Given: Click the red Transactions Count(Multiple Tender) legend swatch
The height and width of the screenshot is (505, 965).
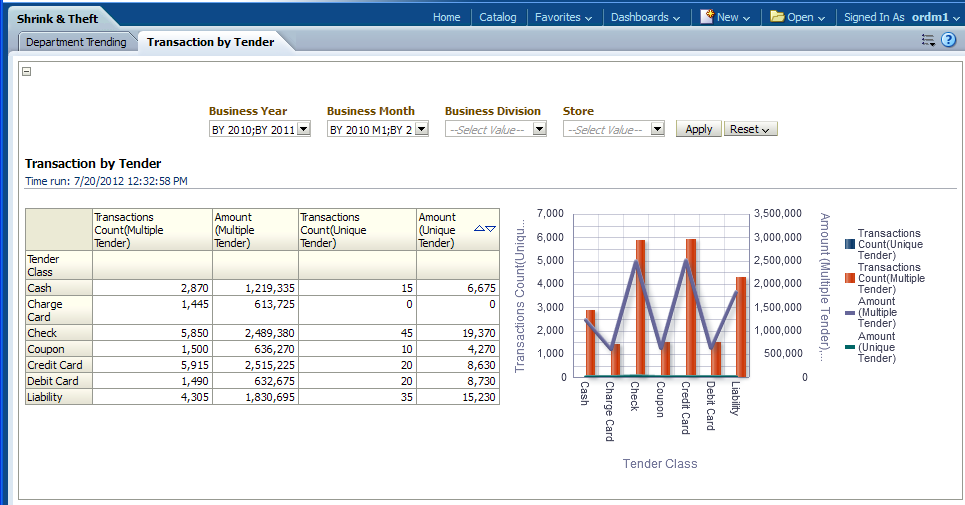Looking at the screenshot, I should [850, 278].
